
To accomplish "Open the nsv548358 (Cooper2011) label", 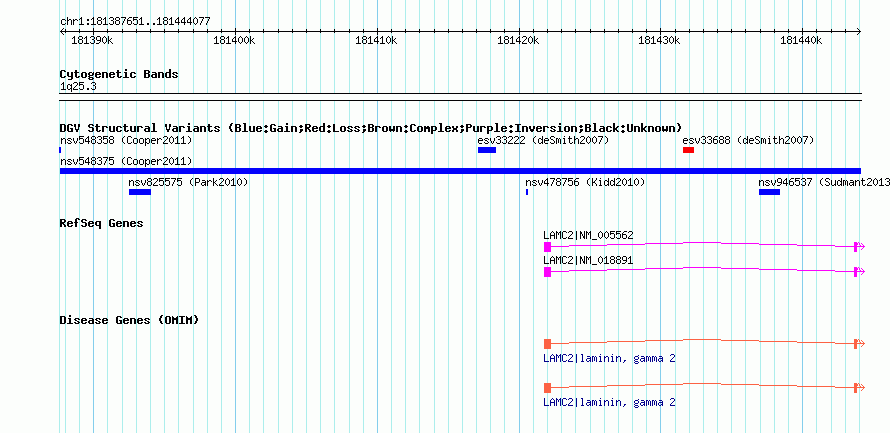I will pyautogui.click(x=126, y=140).
